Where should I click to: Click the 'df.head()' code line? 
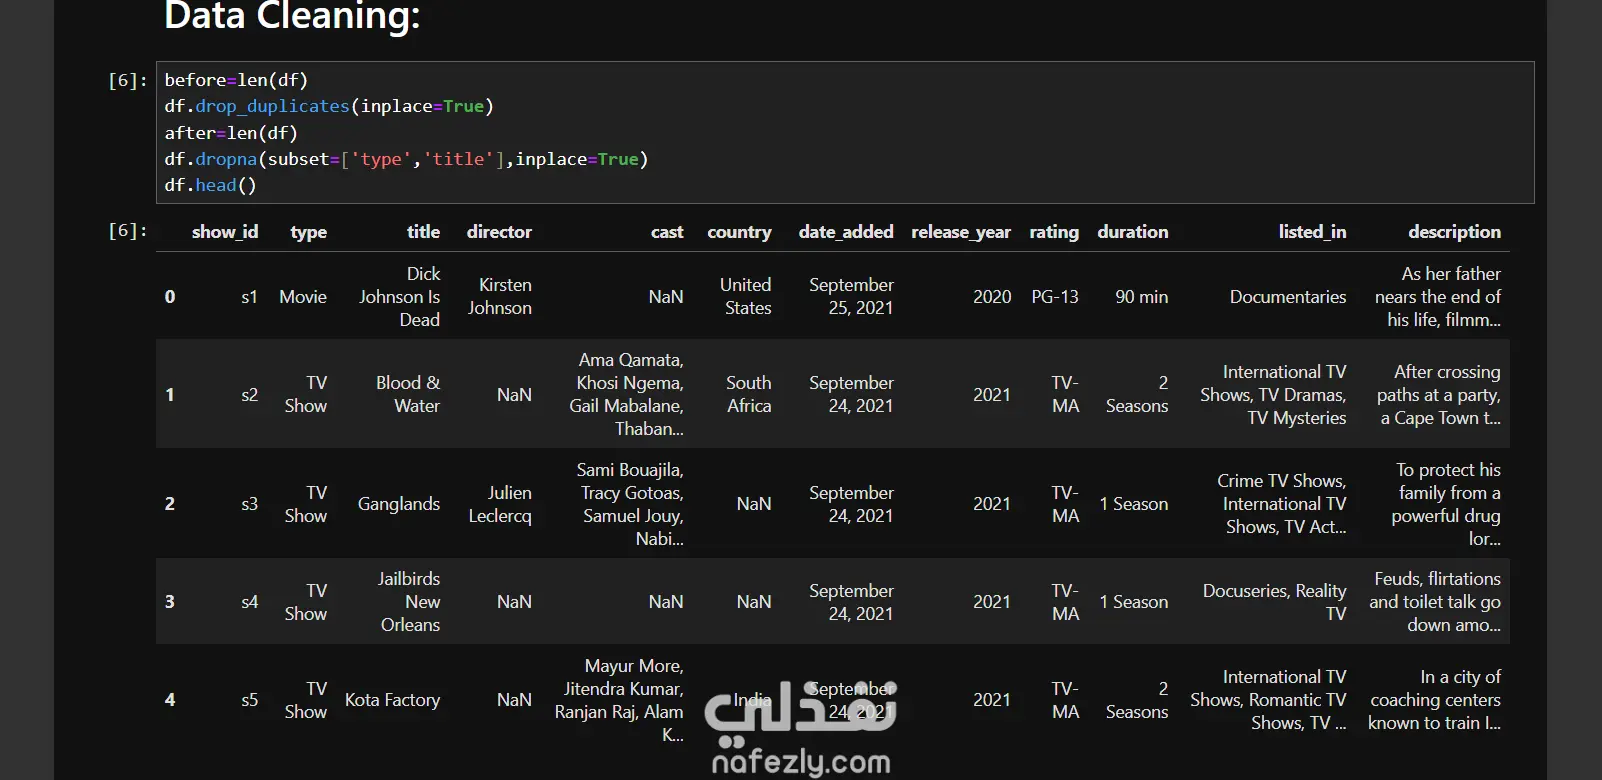[x=210, y=185]
